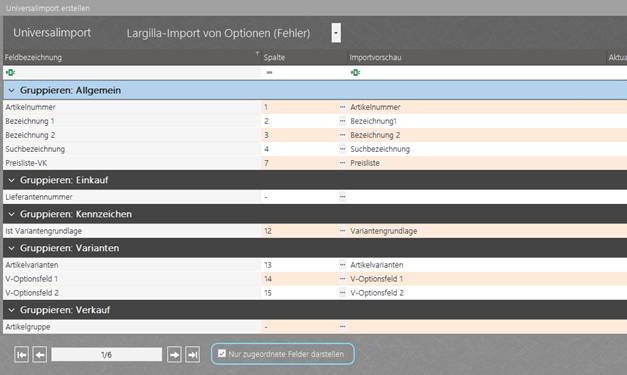The height and width of the screenshot is (375, 627).
Task: Open ellipsis button in Preisliste-VK row
Action: click(x=342, y=163)
